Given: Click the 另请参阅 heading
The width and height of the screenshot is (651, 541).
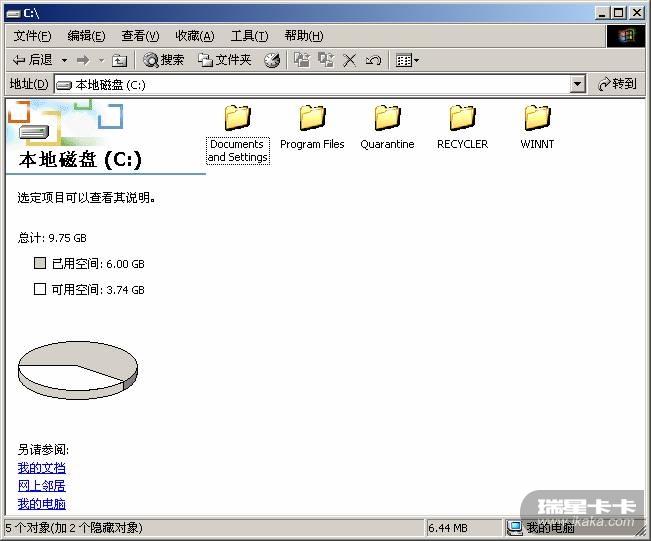Looking at the screenshot, I should point(43,450).
